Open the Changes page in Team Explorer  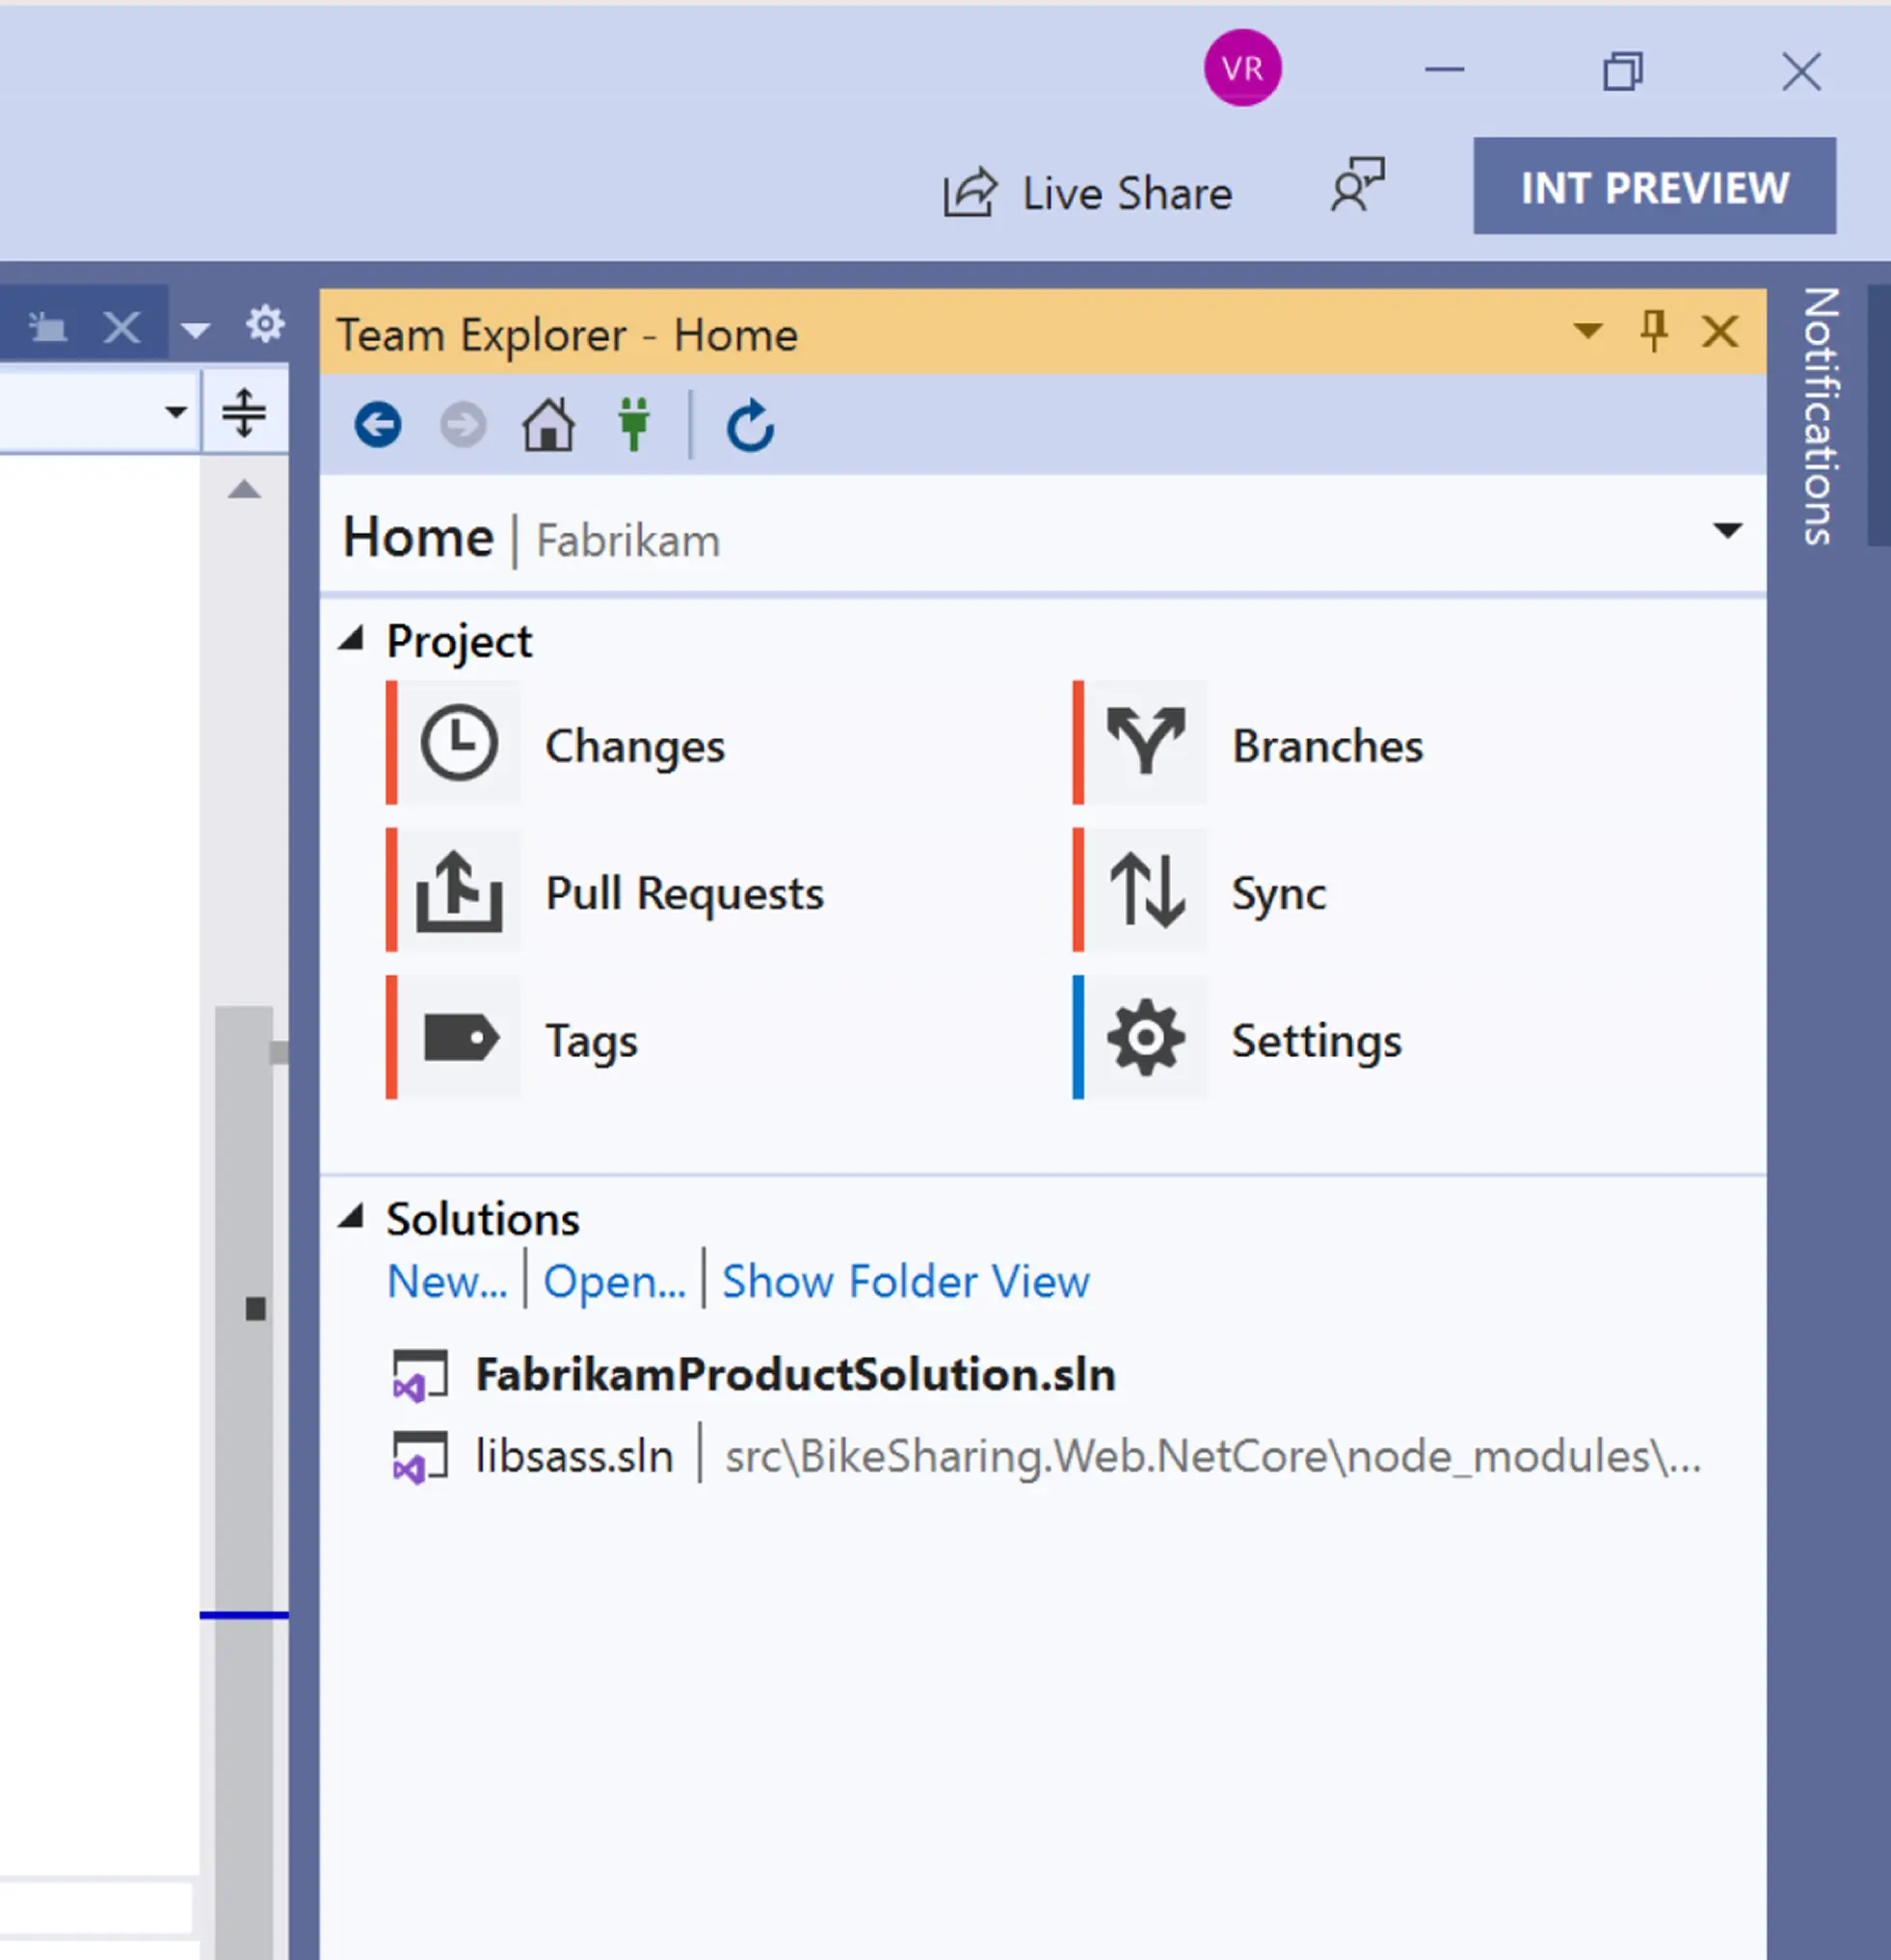[636, 745]
